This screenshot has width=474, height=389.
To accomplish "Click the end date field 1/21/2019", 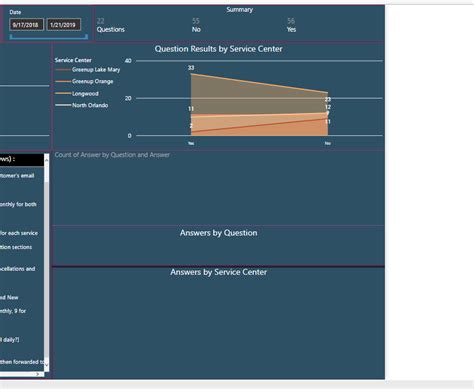I will coord(63,25).
